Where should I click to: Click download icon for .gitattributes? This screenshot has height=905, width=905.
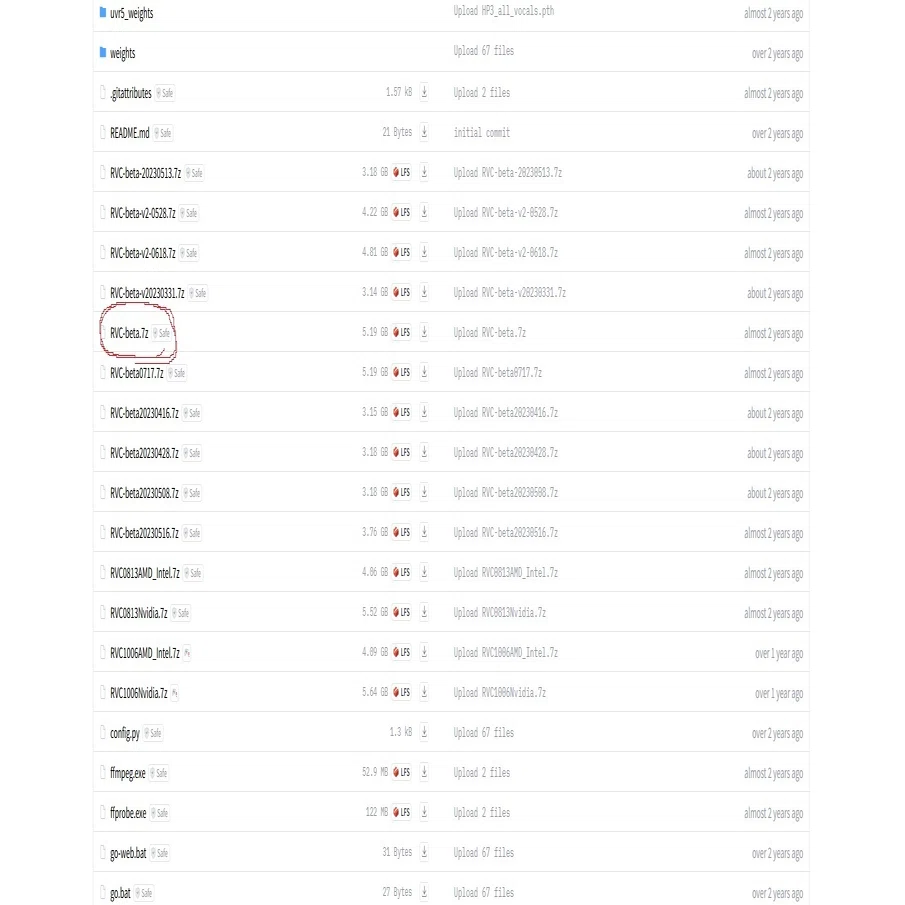tap(424, 92)
